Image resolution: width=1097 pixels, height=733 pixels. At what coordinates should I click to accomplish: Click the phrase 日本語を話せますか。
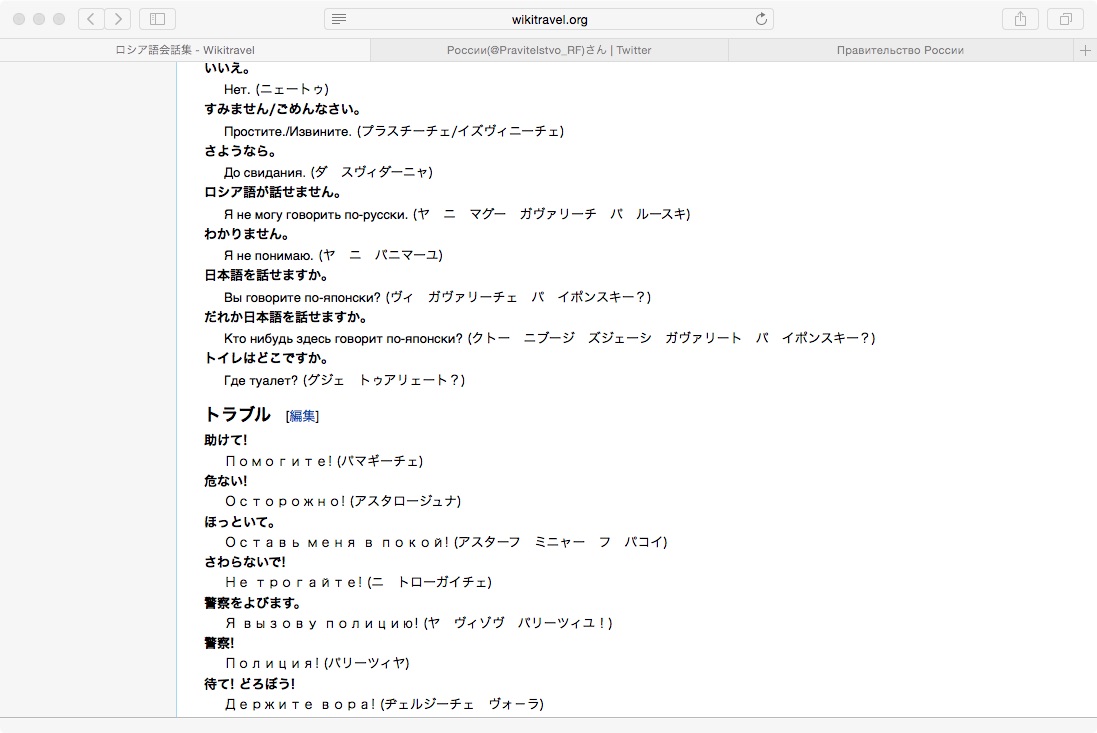point(267,275)
